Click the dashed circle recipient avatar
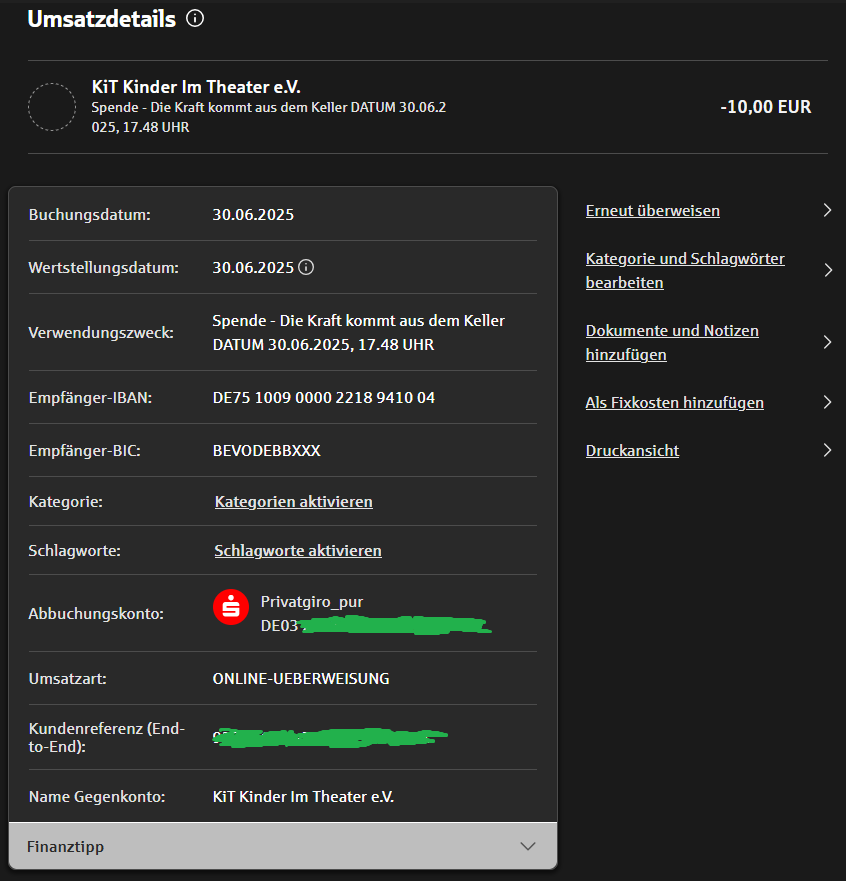 [52, 108]
